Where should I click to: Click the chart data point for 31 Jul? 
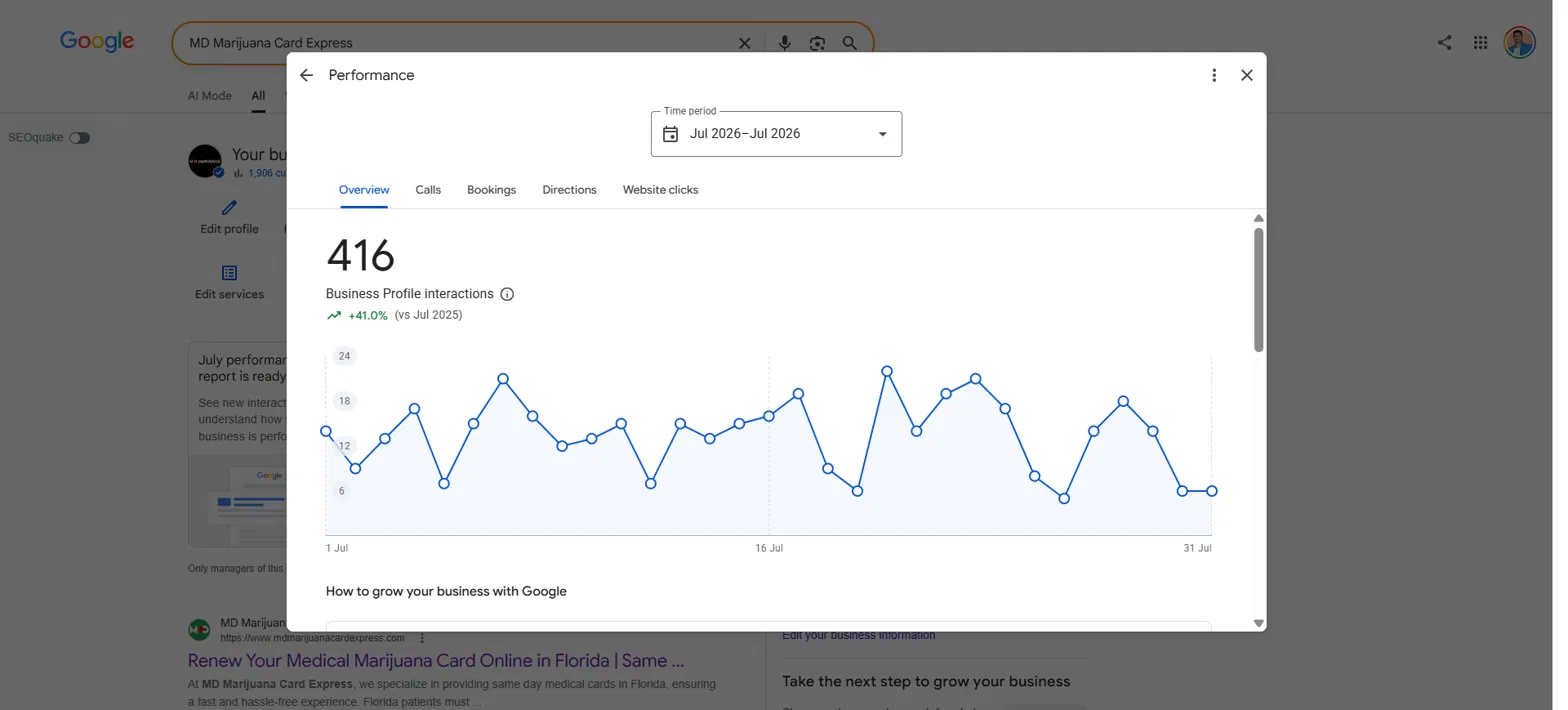point(1212,491)
